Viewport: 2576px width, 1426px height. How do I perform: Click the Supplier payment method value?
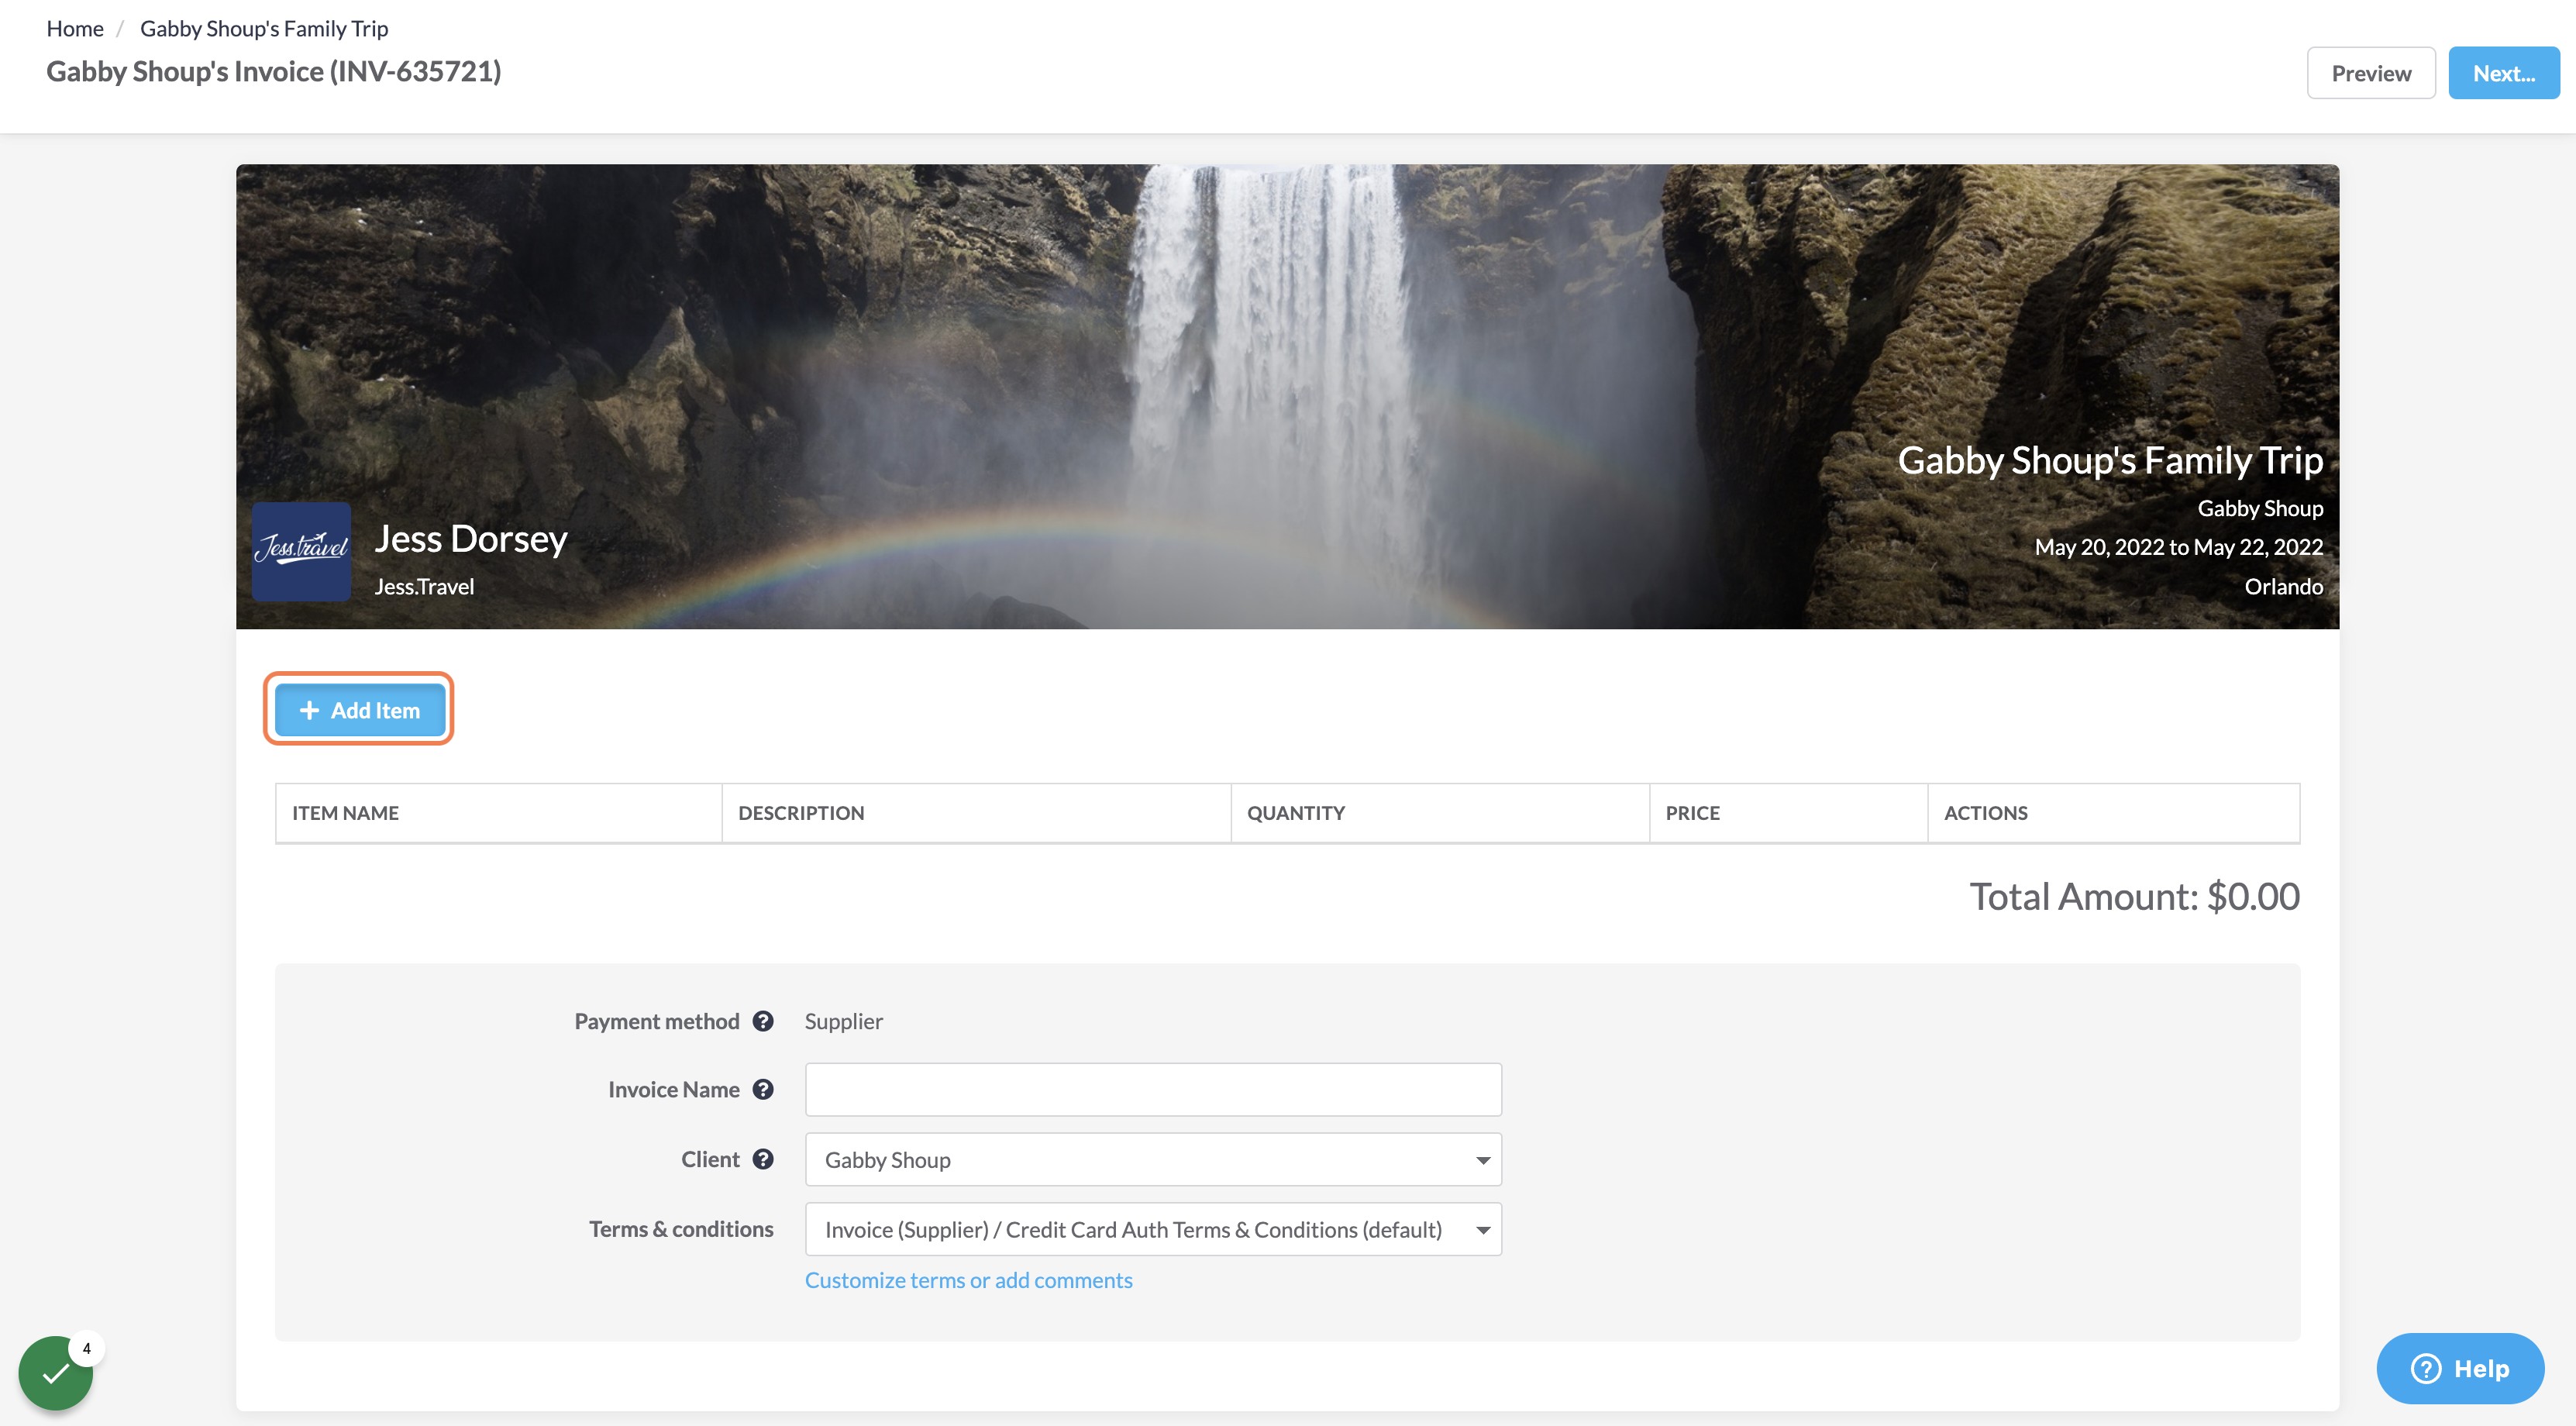[x=843, y=1021]
